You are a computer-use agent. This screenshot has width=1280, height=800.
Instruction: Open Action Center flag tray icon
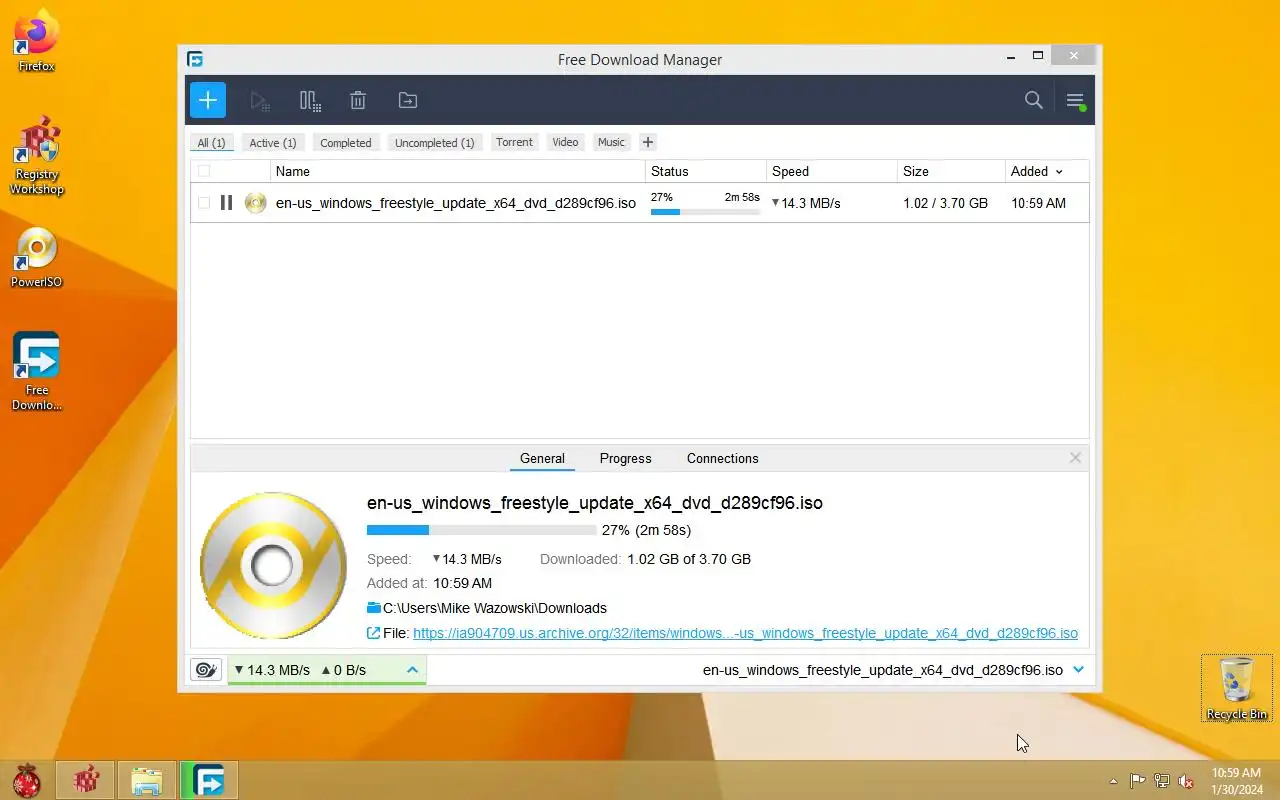[x=1138, y=781]
